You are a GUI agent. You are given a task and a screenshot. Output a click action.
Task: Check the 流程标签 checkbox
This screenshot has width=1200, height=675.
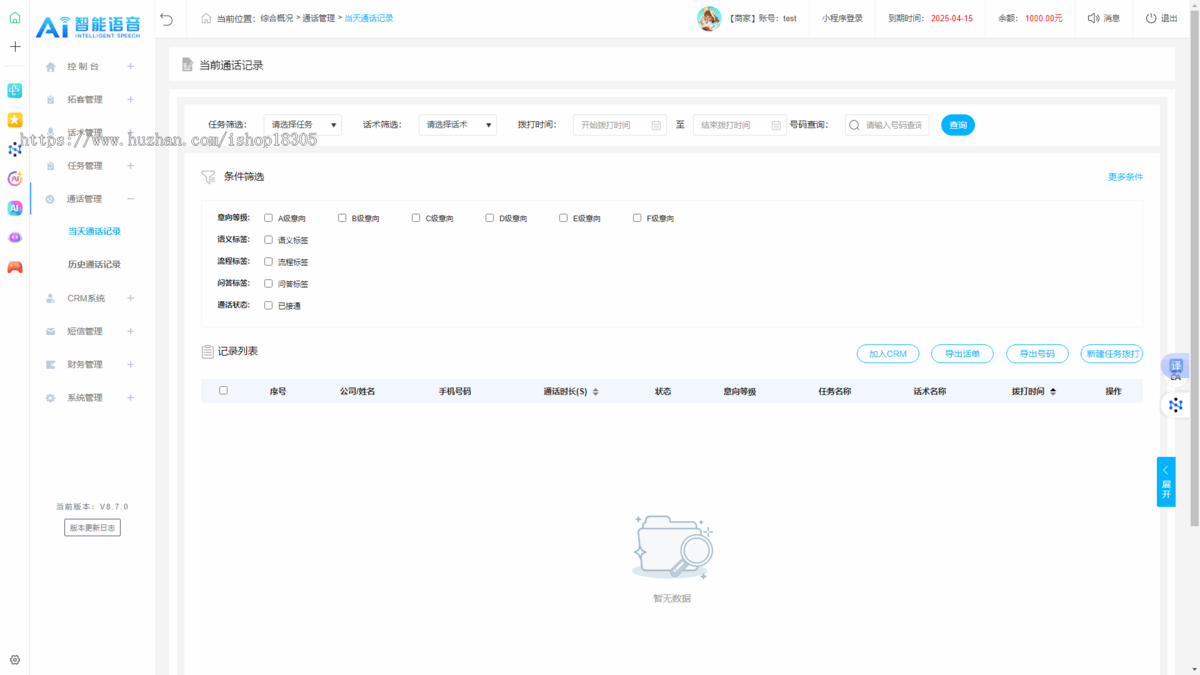[268, 261]
